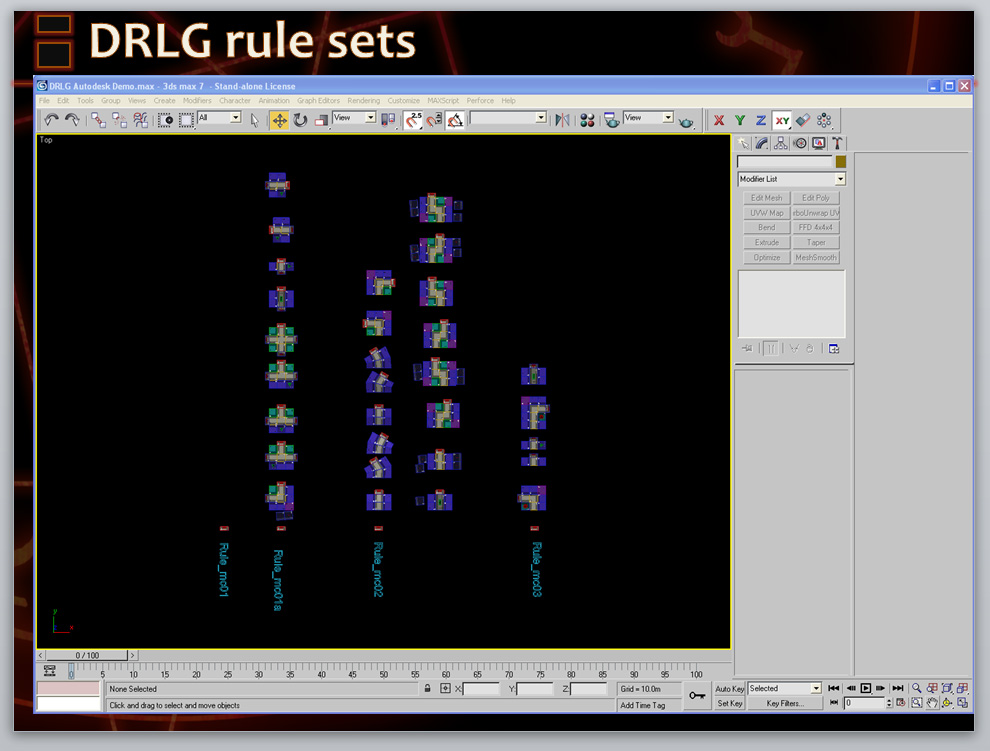990x751 pixels.
Task: Open the Hierarchy command panel tab
Action: [781, 144]
